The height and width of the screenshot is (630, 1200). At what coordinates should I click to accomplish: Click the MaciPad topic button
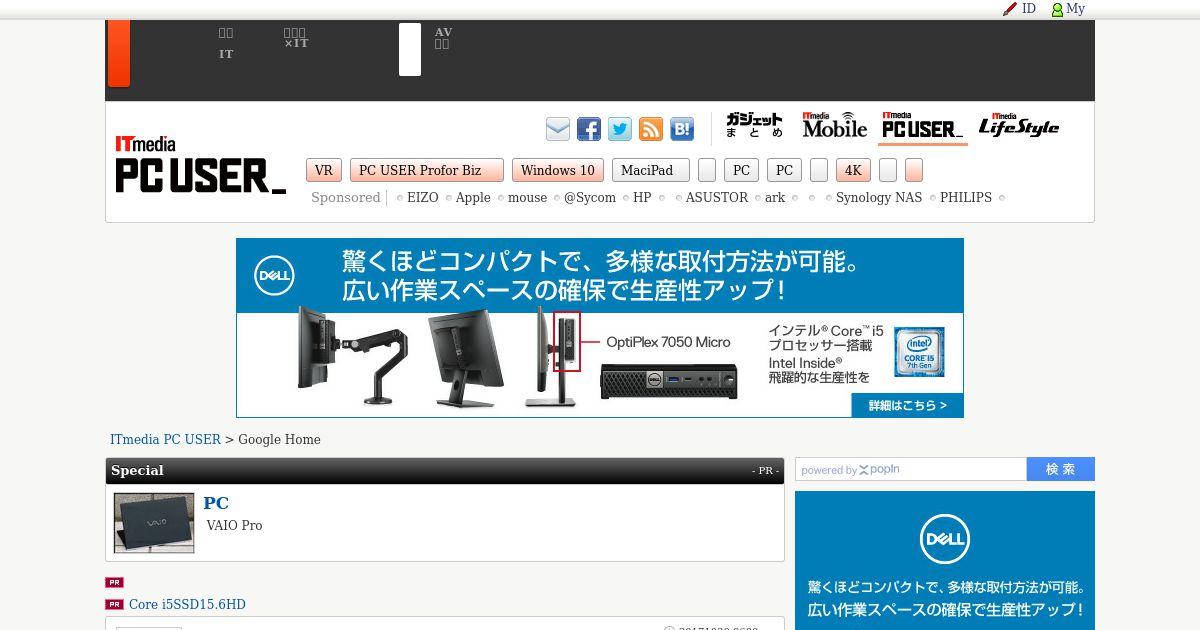[x=651, y=170]
